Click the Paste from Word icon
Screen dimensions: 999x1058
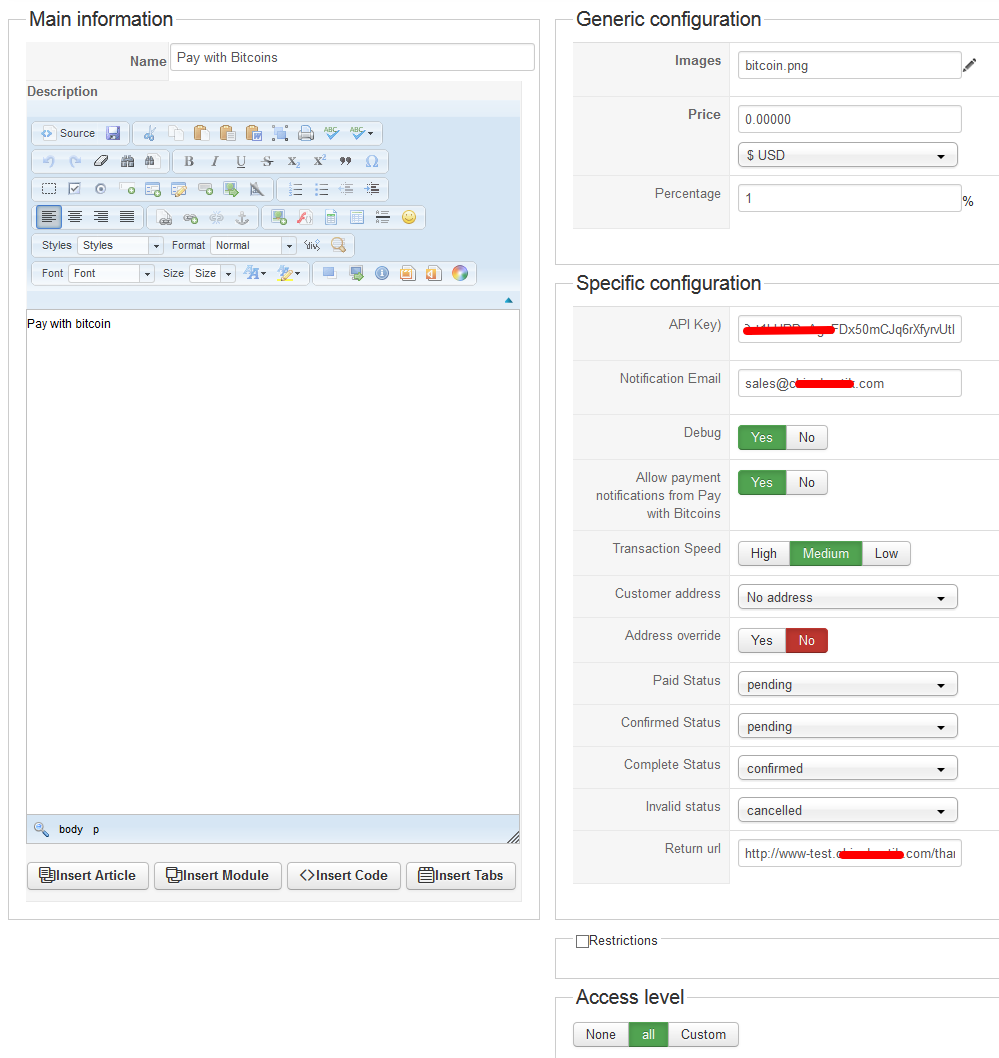254,134
